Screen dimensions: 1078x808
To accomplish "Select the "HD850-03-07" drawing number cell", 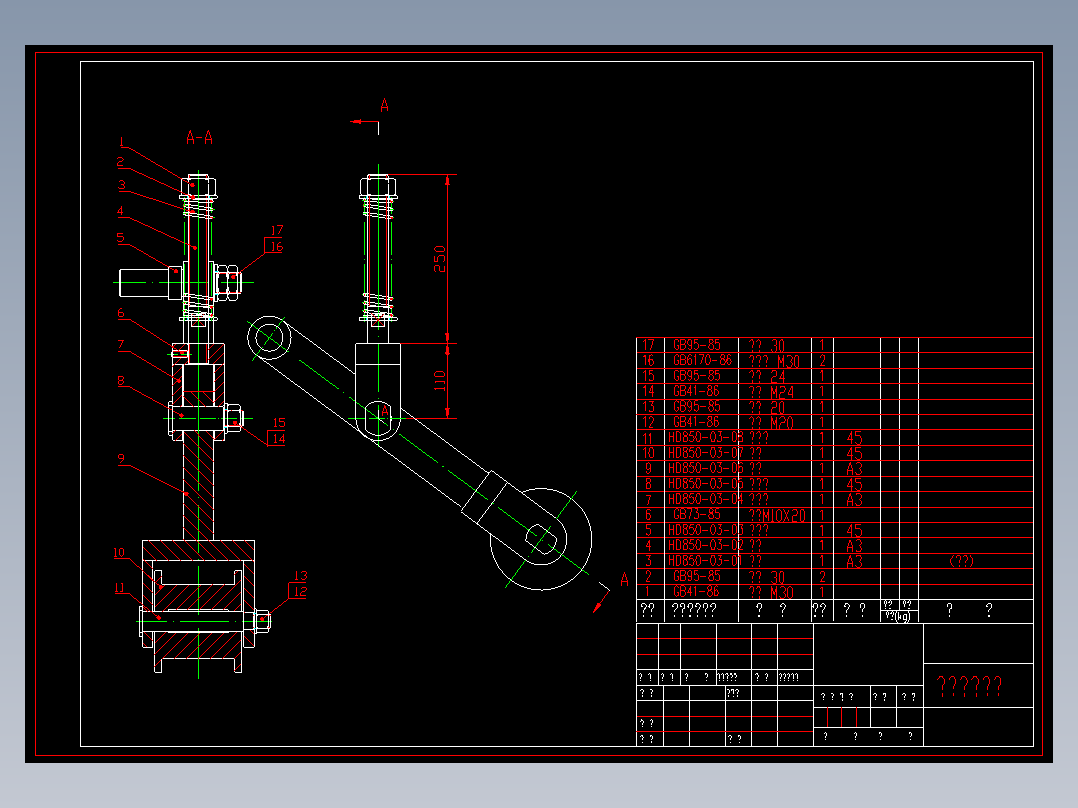I will point(705,452).
